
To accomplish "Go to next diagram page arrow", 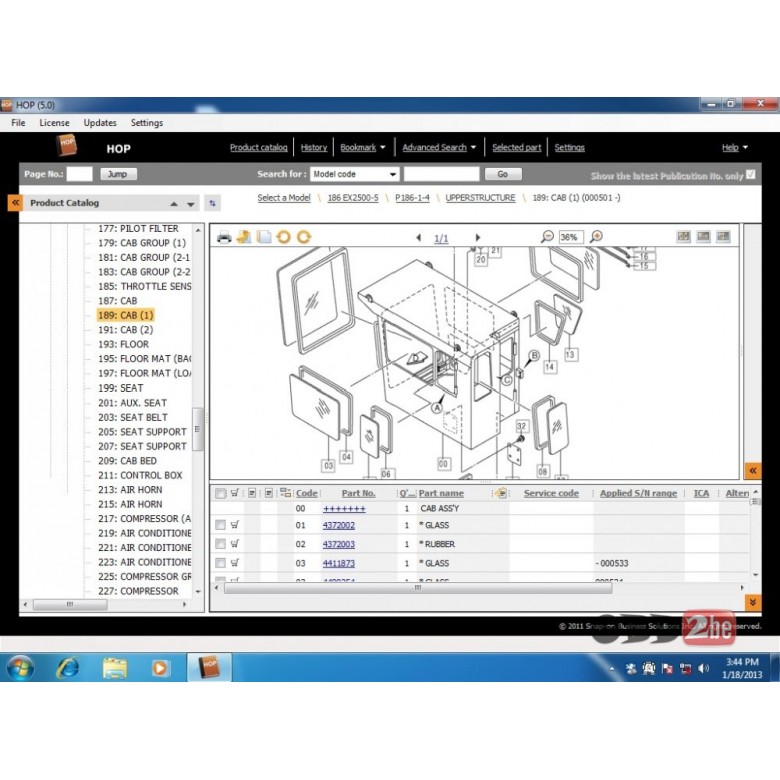I will point(478,238).
